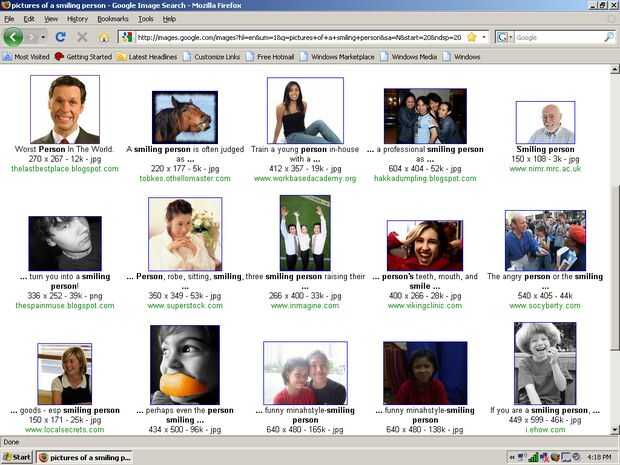Open the Bookmarks menu
Viewport: 620px width, 465px height.
click(x=113, y=19)
